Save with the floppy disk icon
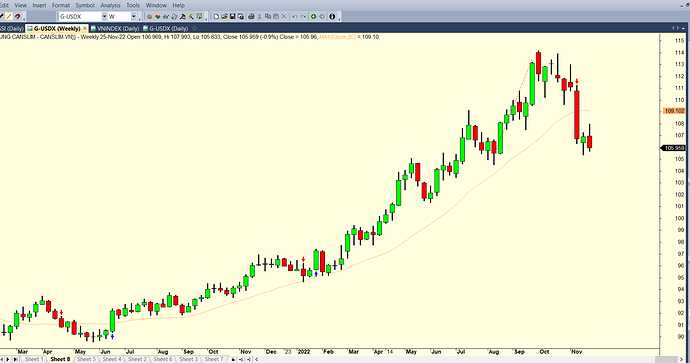Screen dimensions: 690x363 click(232, 17)
